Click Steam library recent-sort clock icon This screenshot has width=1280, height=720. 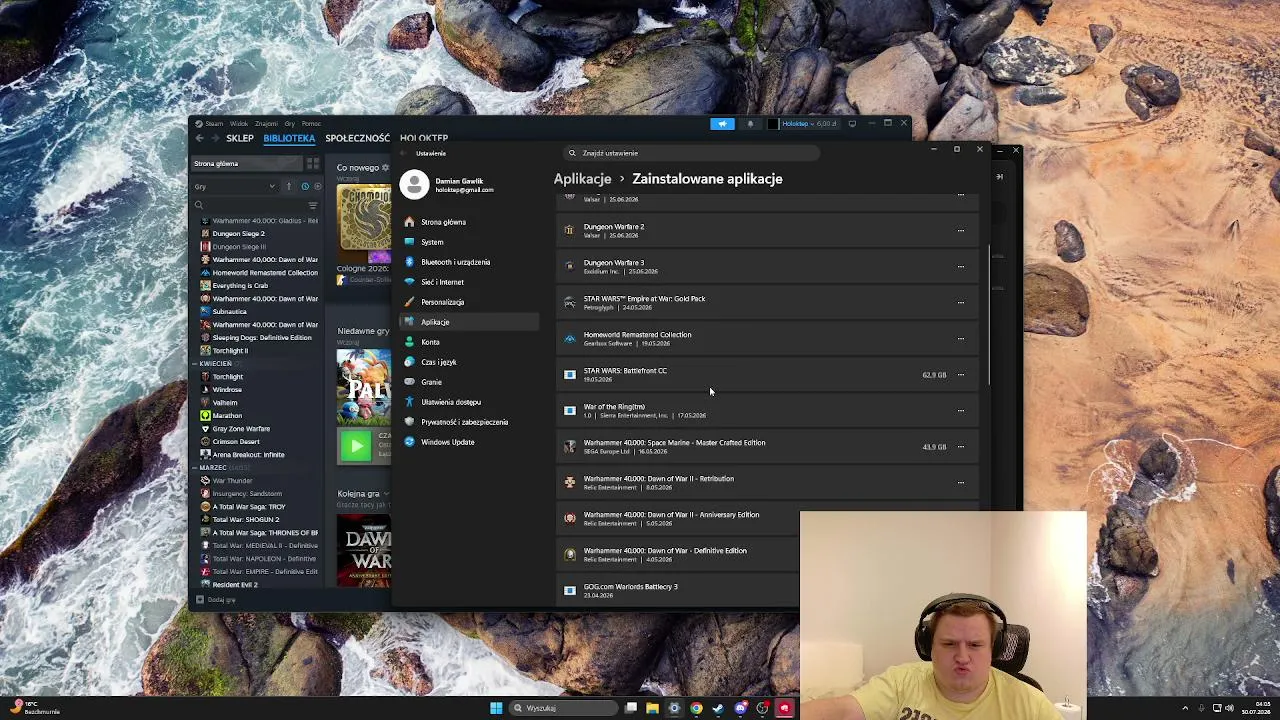(x=305, y=186)
